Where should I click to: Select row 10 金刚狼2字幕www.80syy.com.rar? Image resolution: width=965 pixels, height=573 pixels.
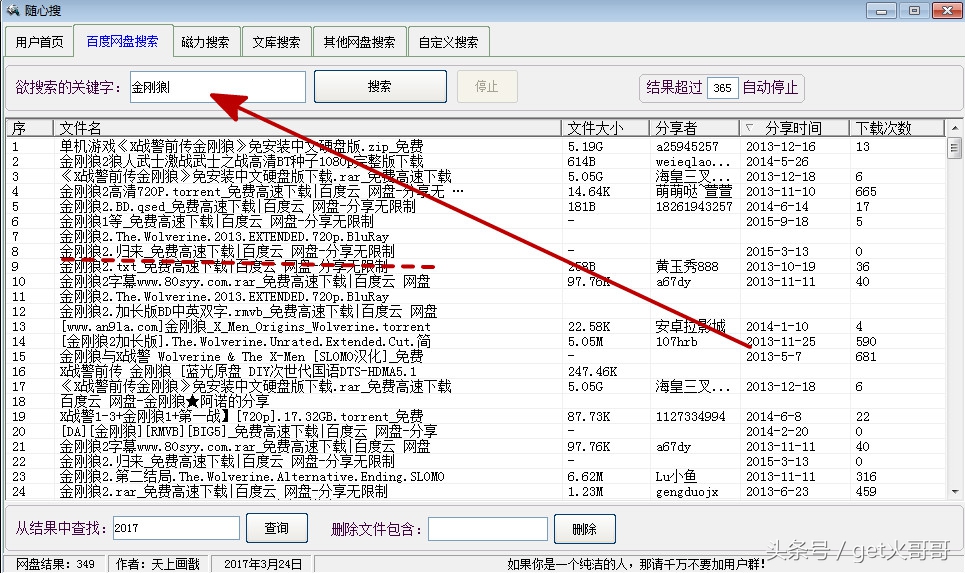tap(476, 281)
